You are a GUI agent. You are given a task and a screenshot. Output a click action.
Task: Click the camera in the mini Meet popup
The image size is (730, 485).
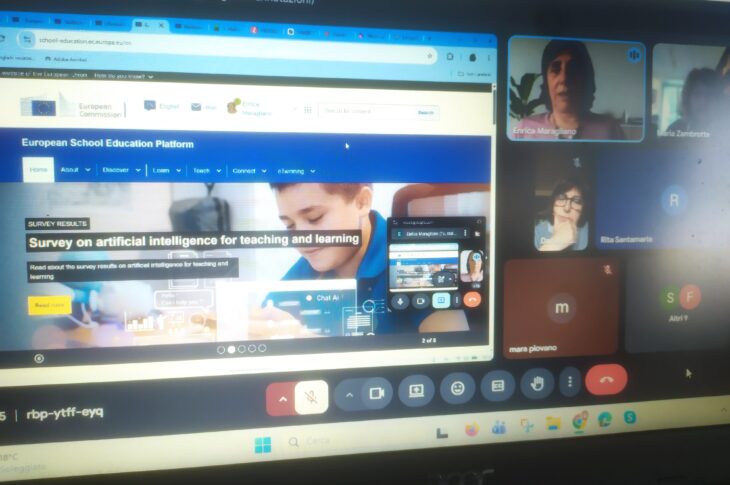420,301
